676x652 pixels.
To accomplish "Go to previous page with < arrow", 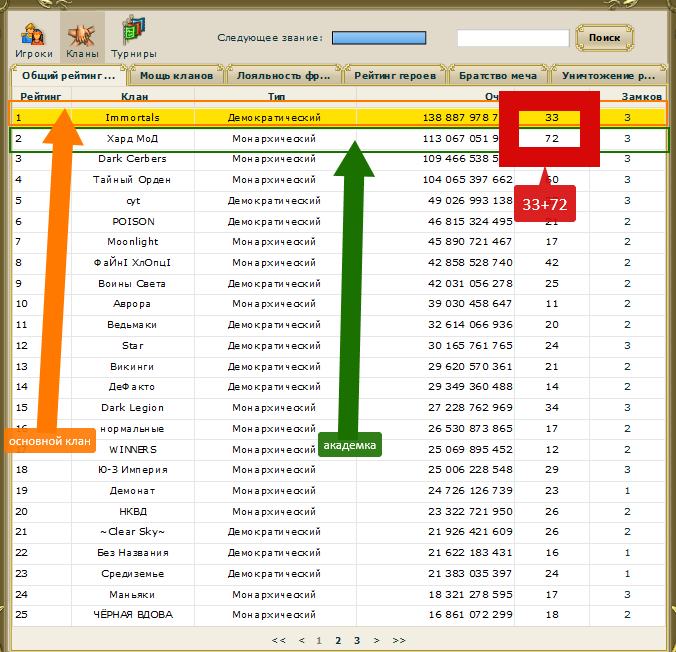I will click(x=301, y=640).
